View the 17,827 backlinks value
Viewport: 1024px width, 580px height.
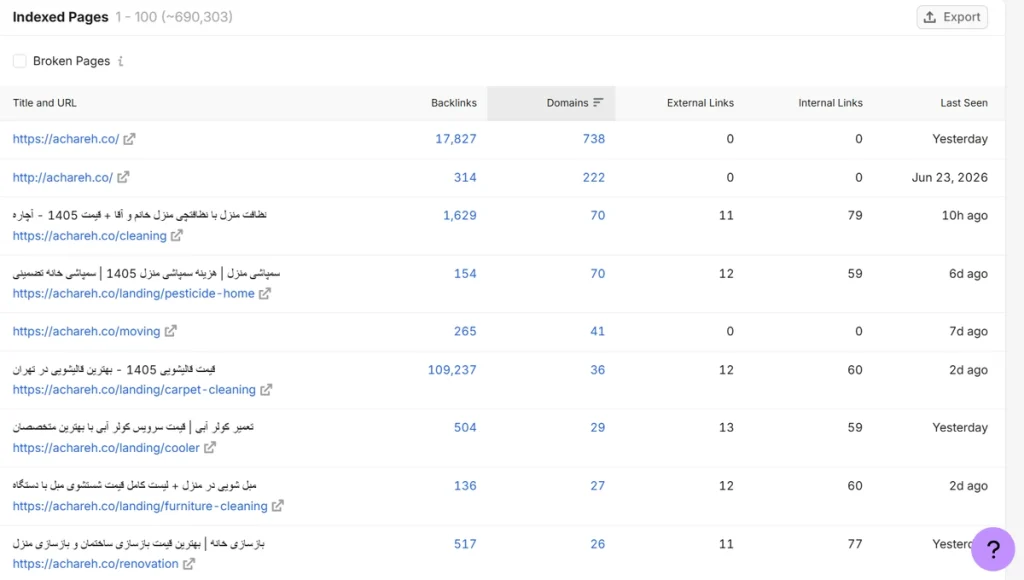(x=456, y=138)
